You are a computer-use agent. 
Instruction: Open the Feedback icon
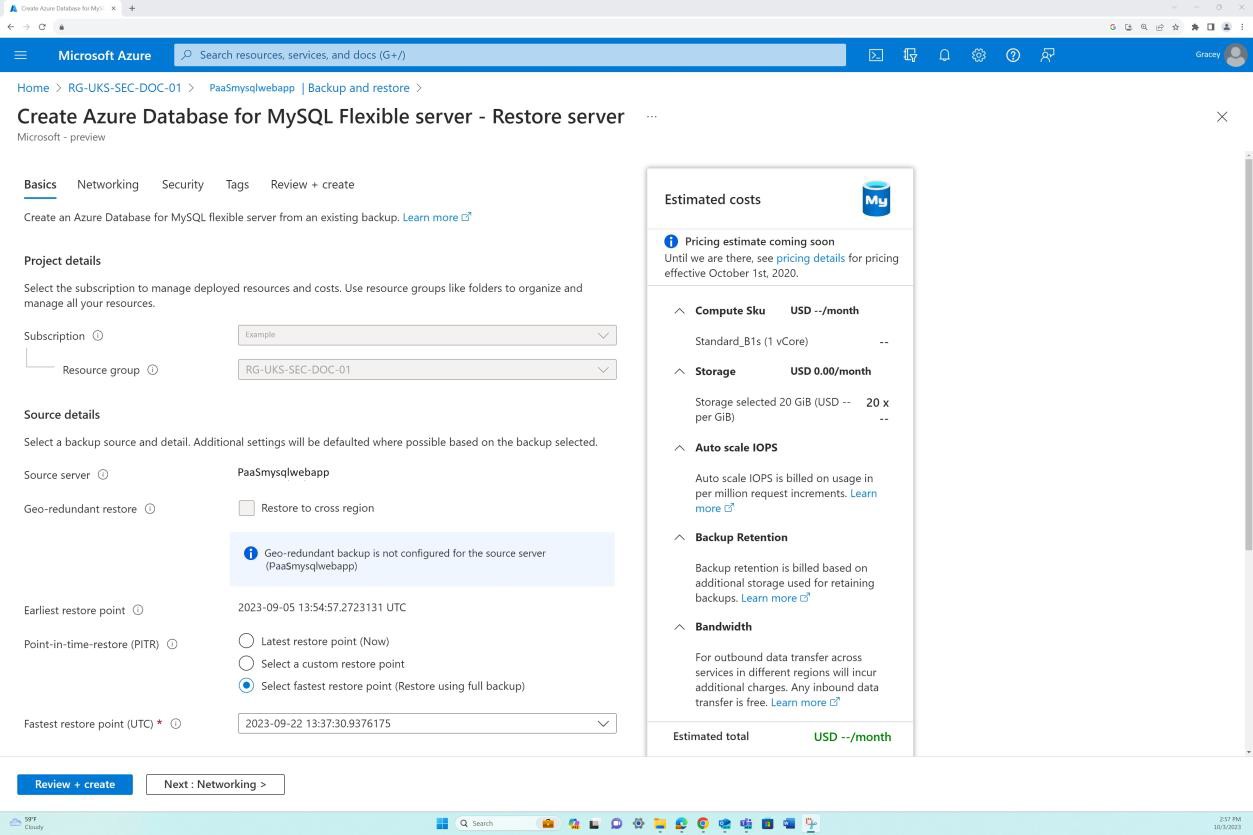click(1046, 55)
